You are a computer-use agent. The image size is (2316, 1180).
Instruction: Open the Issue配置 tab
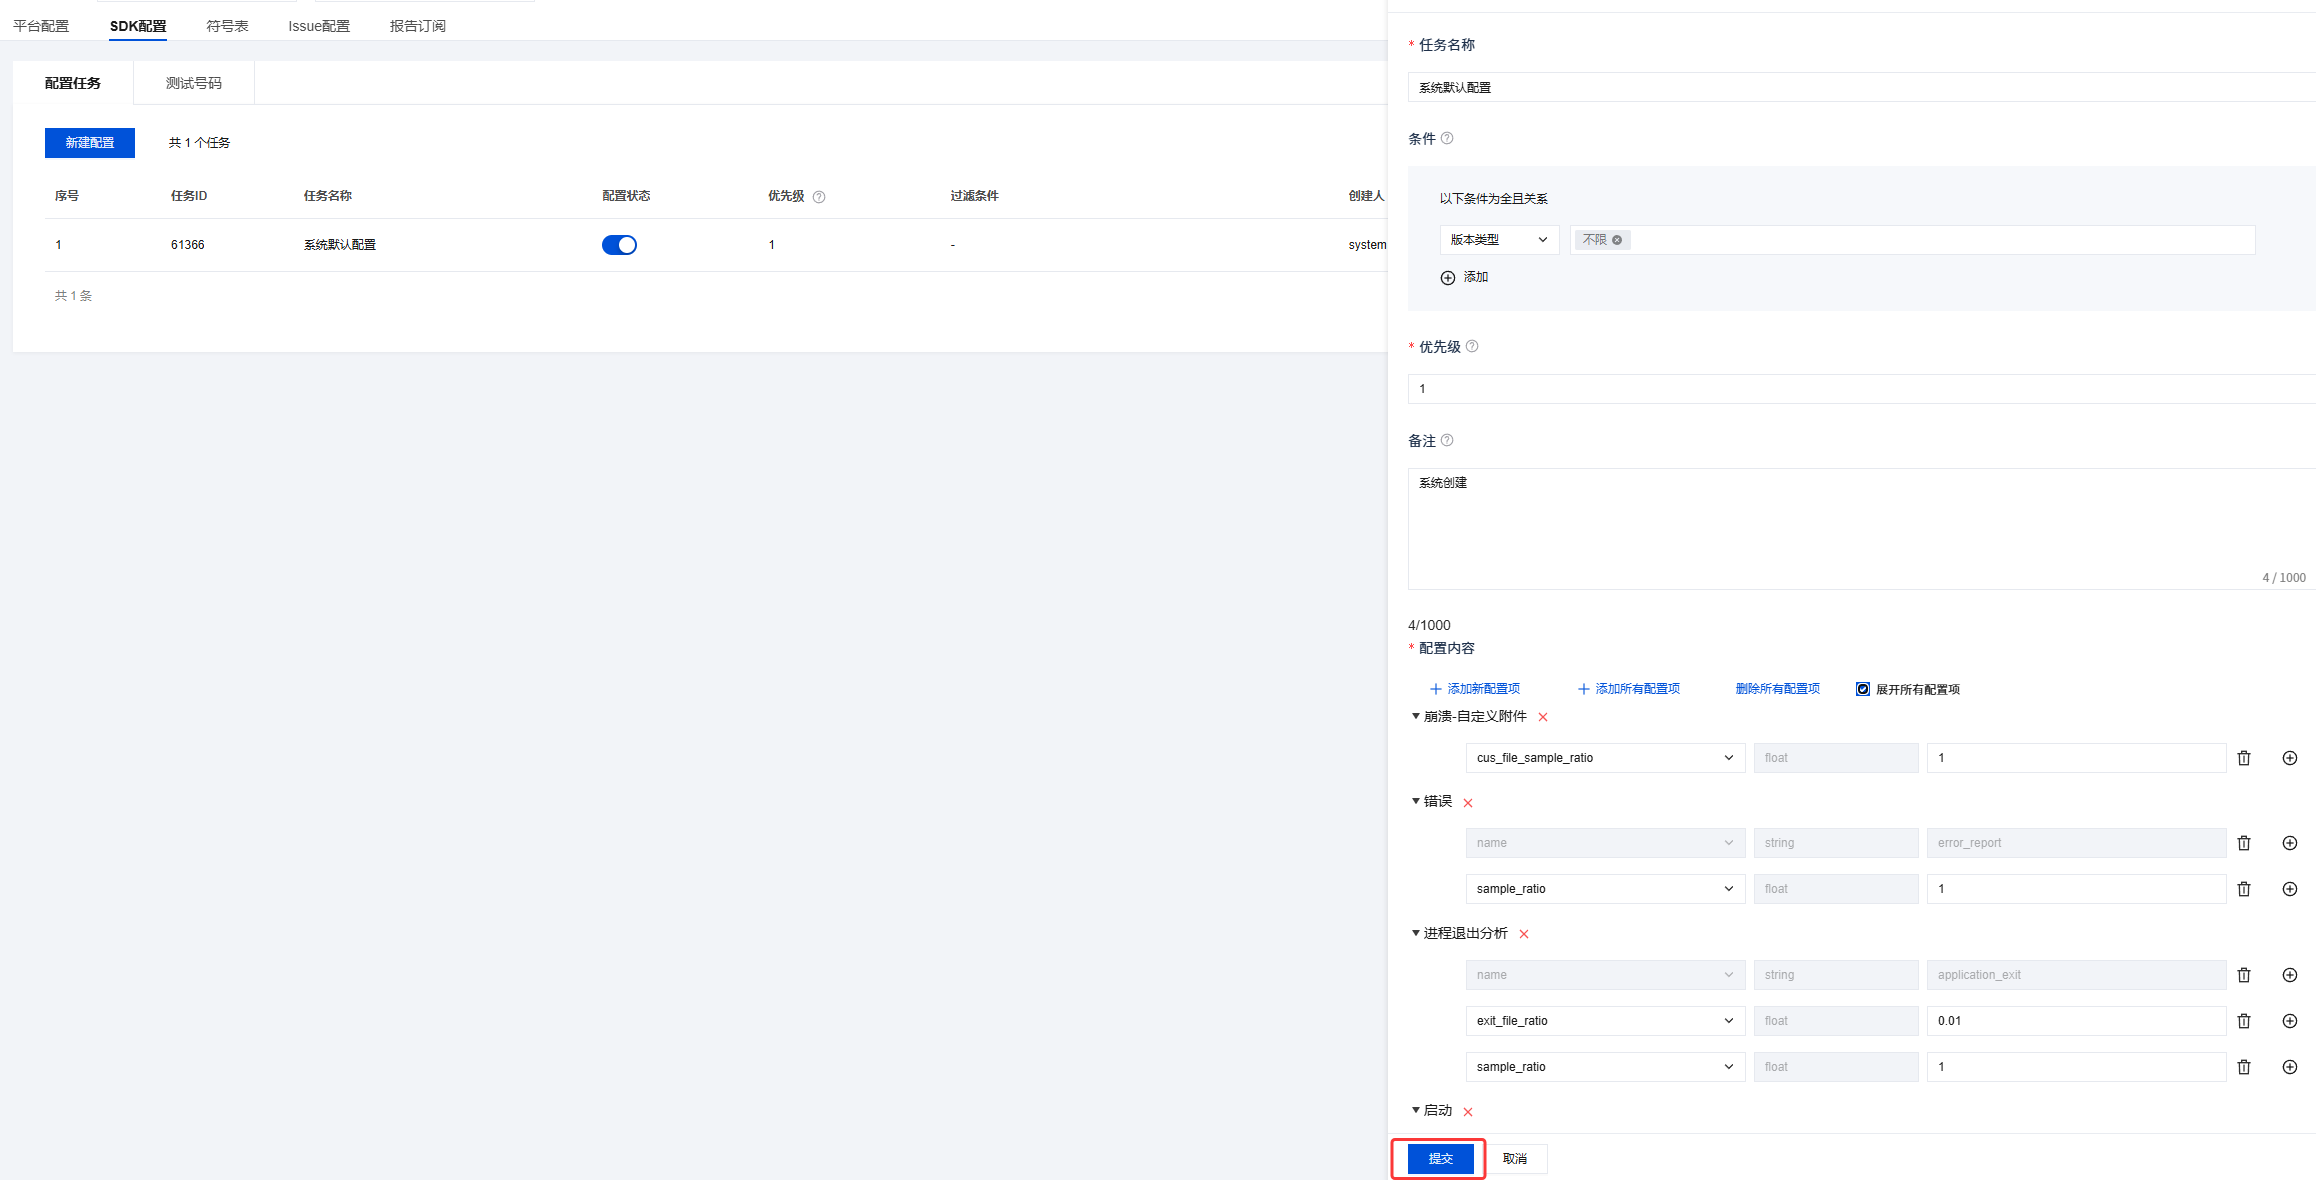point(319,26)
